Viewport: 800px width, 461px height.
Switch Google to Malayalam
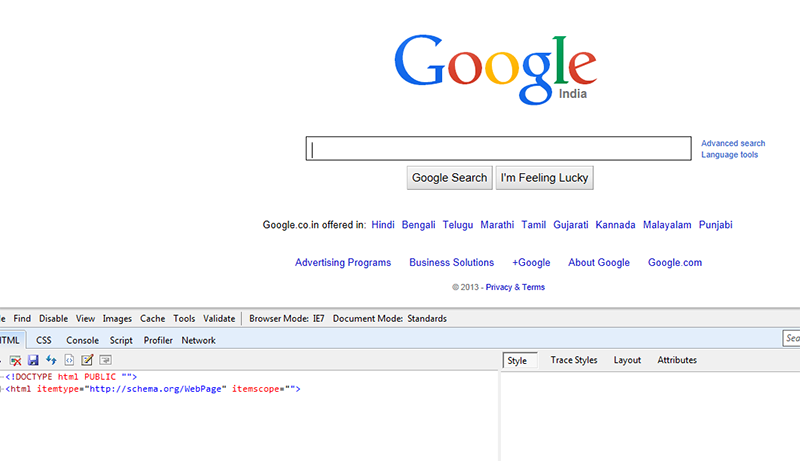tap(667, 225)
